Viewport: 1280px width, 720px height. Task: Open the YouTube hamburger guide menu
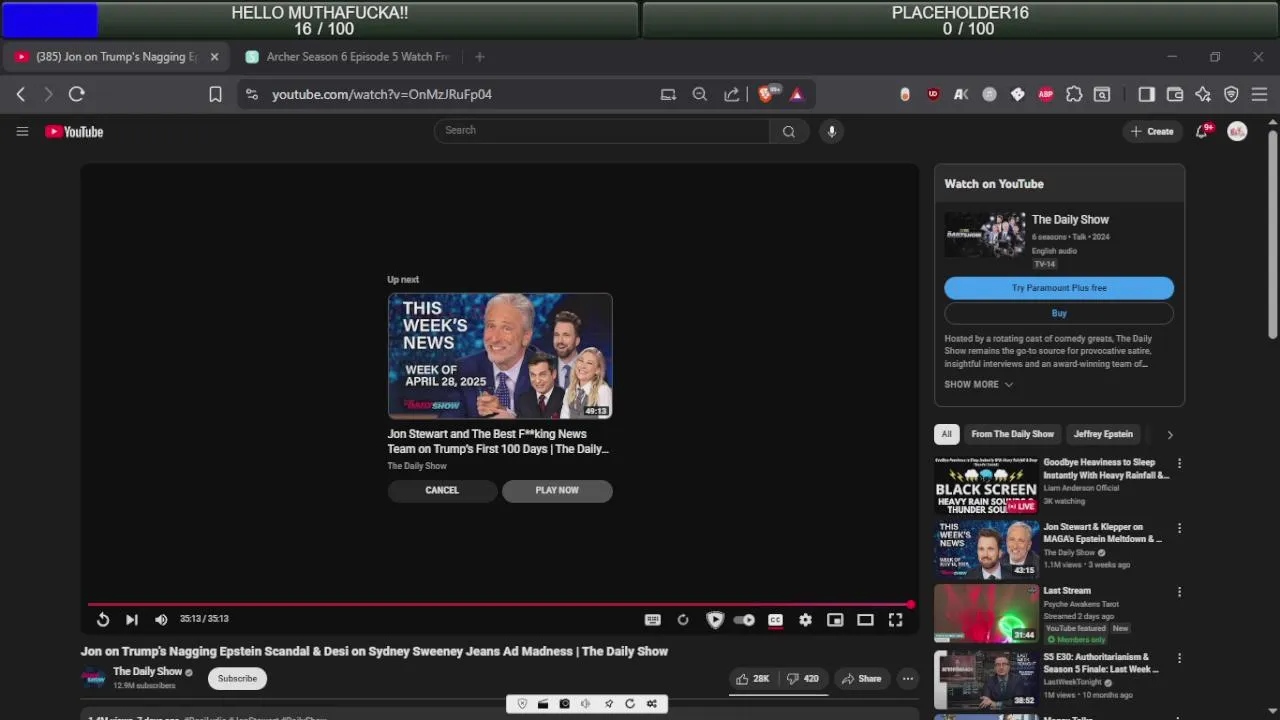[22, 131]
